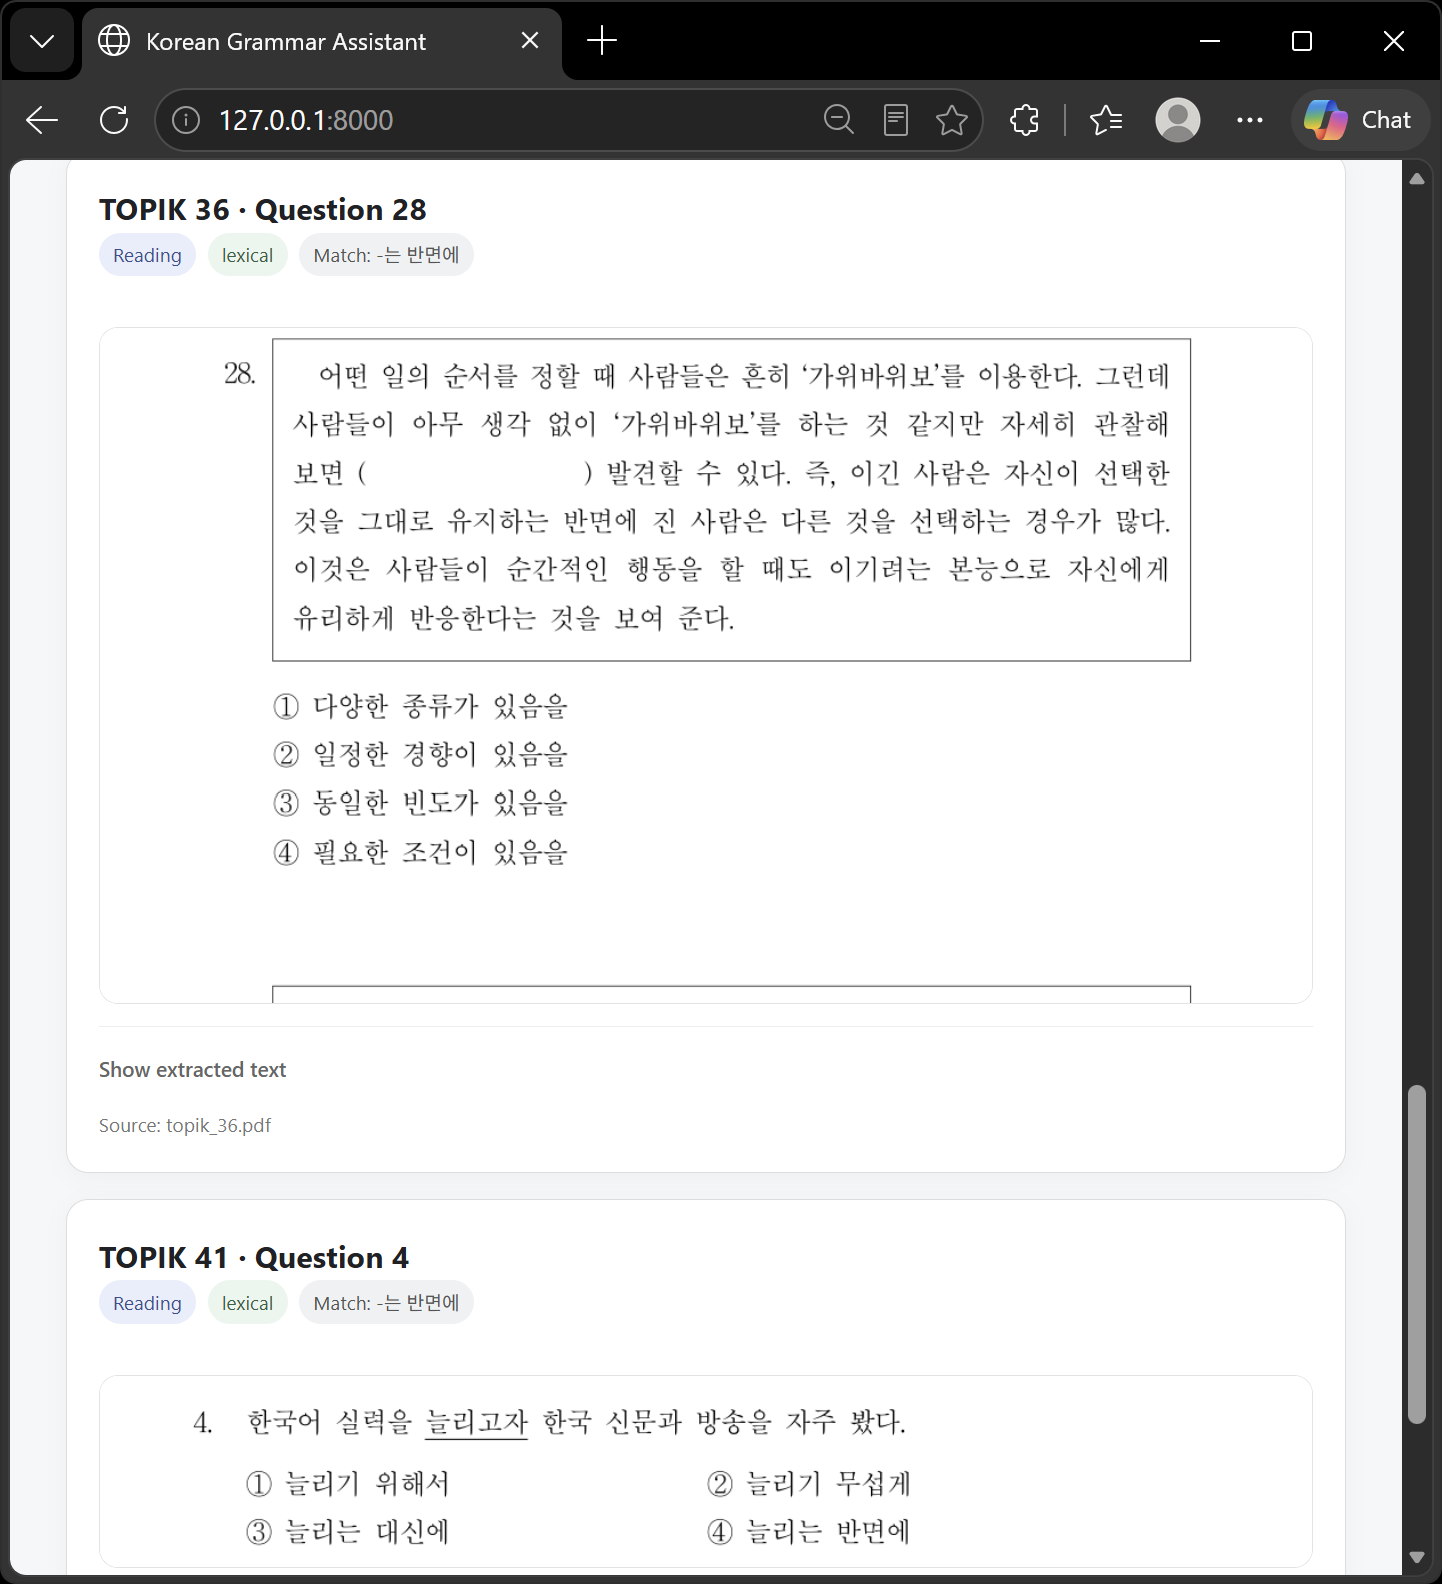
Task: Click the Match tag on Question 28
Action: pos(386,255)
